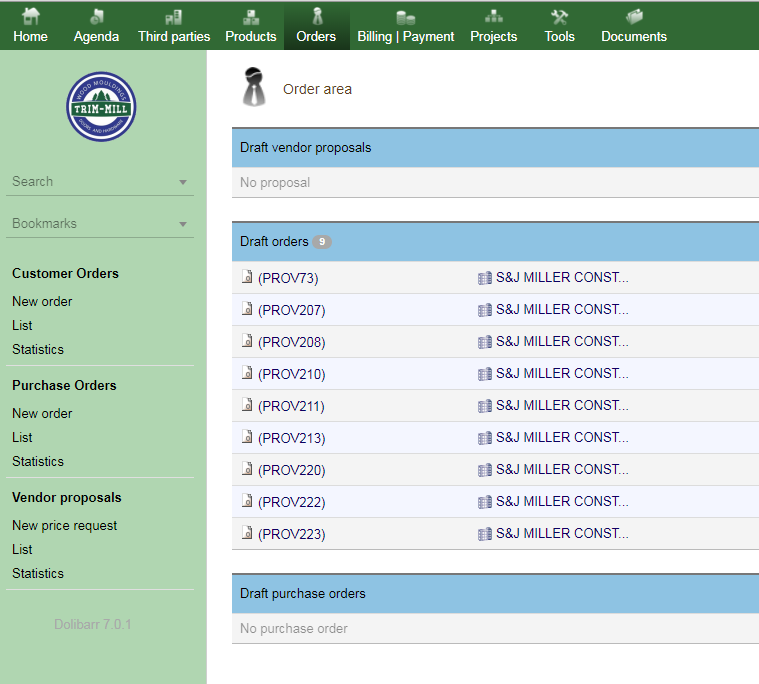759x684 pixels.
Task: Open S&J MILLER CONST link in PROV223 row
Action: [562, 533]
